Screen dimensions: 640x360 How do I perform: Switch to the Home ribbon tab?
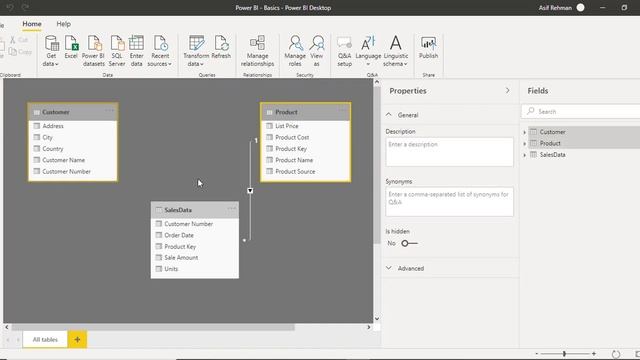32,24
